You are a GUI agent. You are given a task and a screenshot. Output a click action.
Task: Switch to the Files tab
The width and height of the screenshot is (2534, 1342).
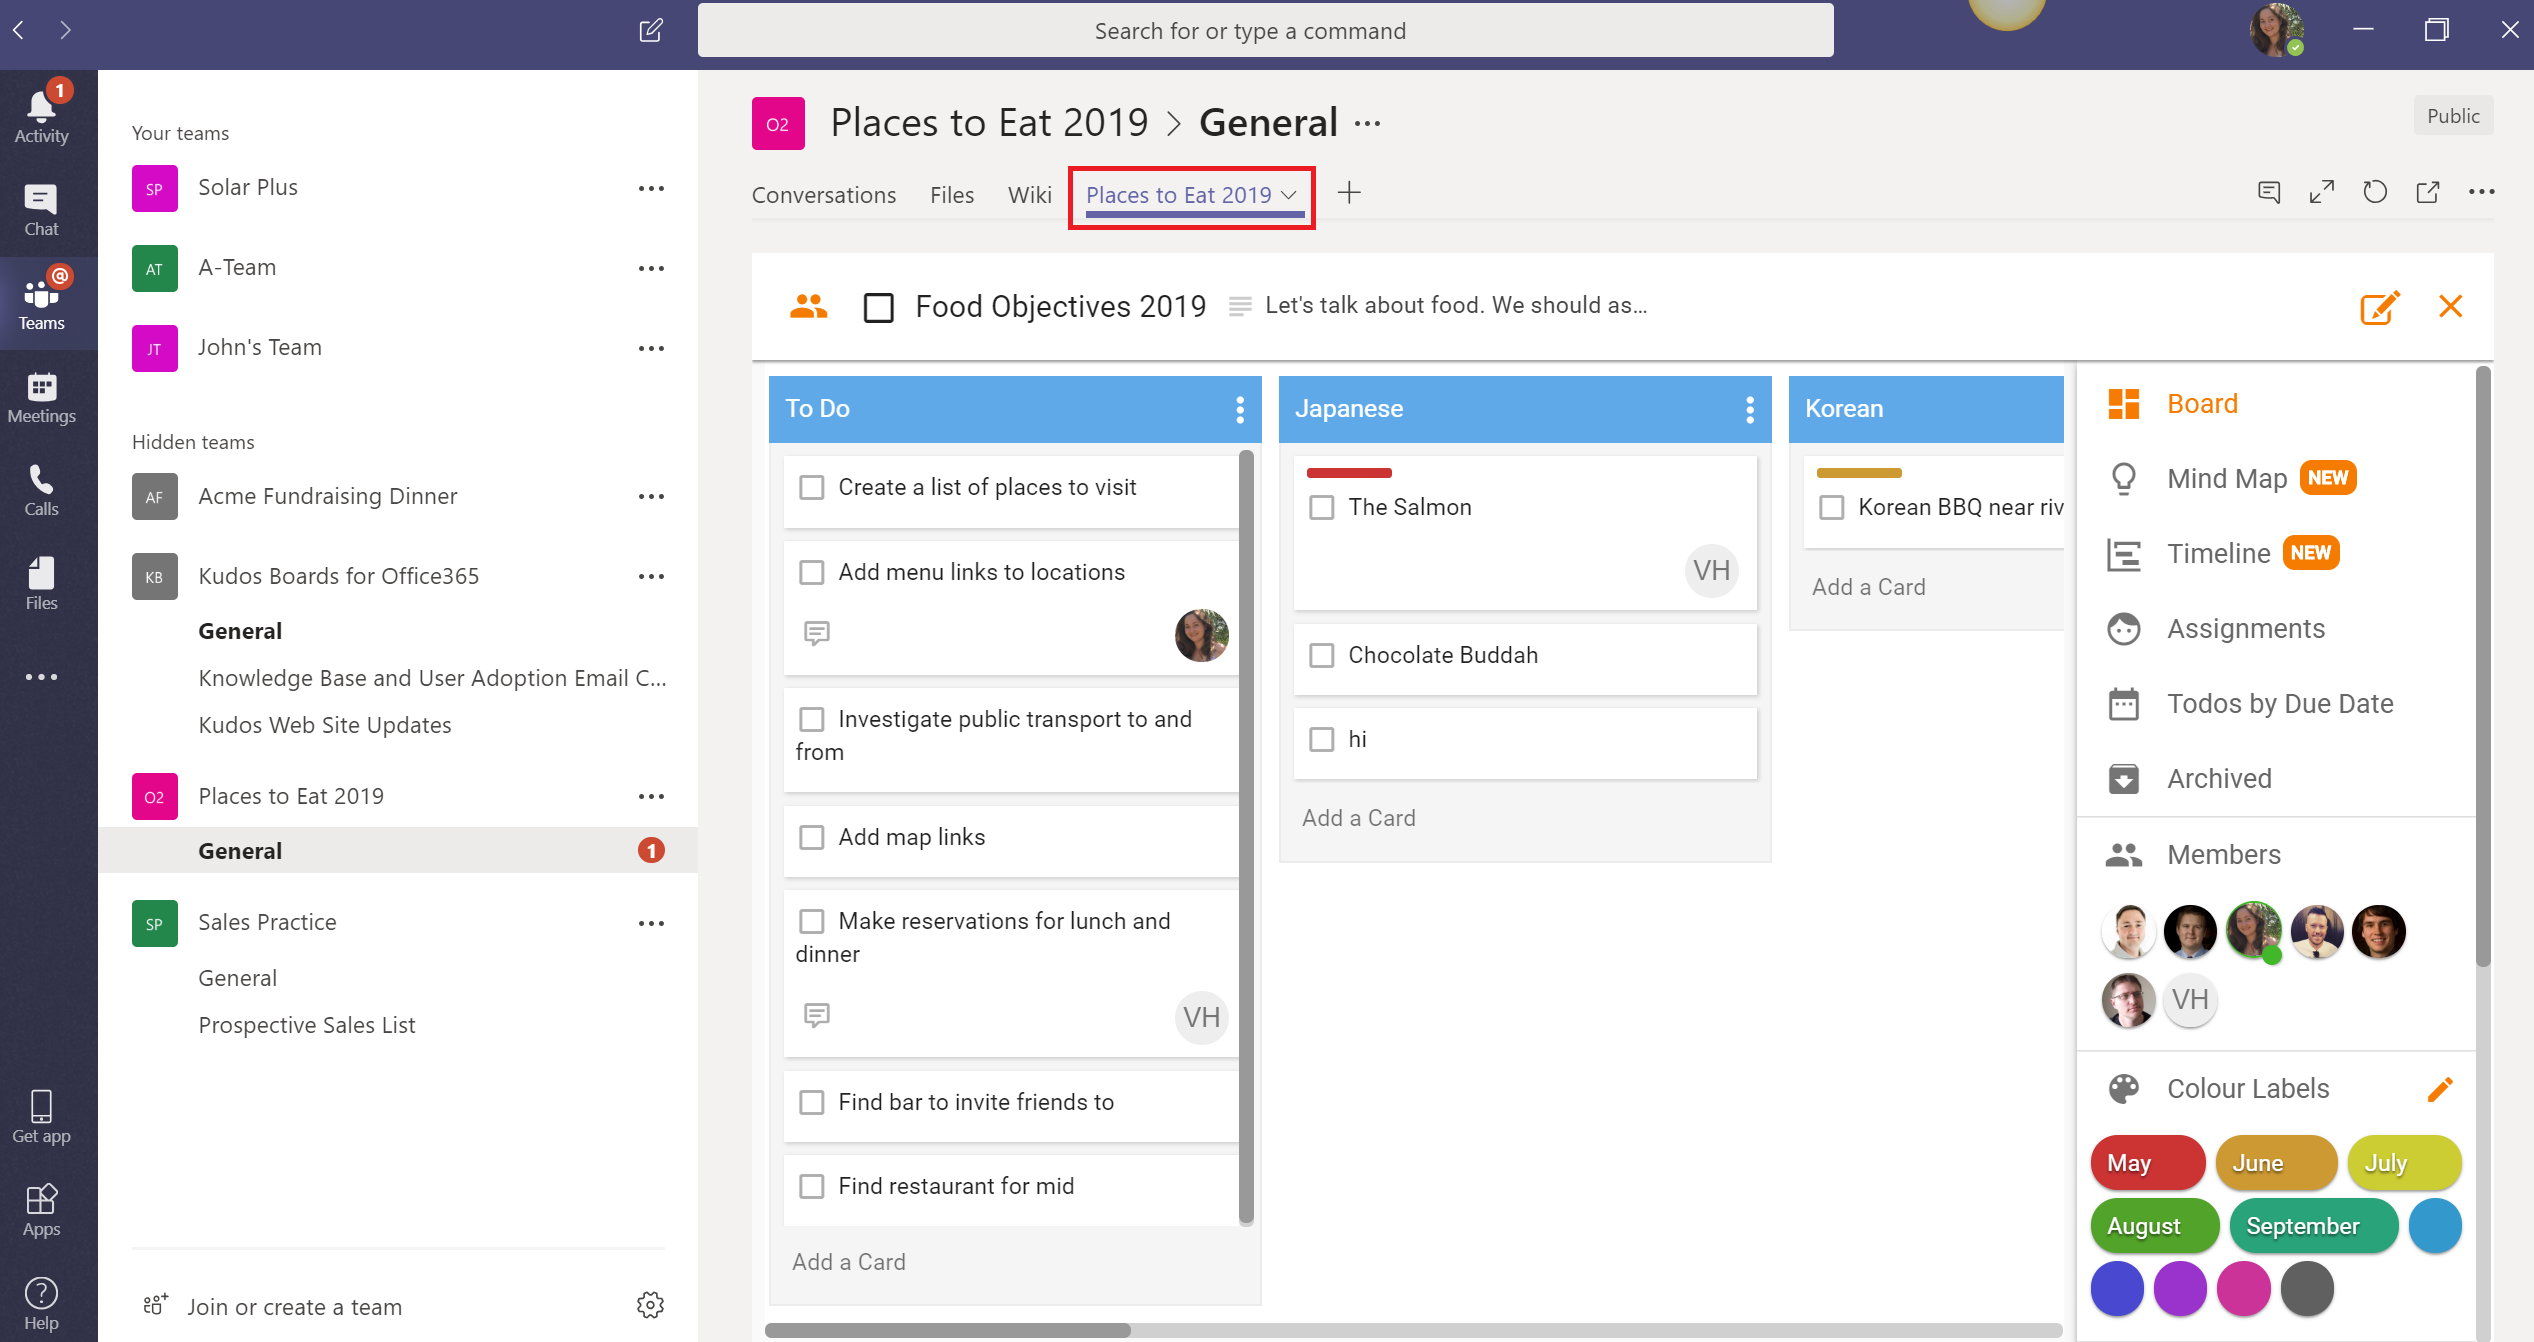point(952,195)
